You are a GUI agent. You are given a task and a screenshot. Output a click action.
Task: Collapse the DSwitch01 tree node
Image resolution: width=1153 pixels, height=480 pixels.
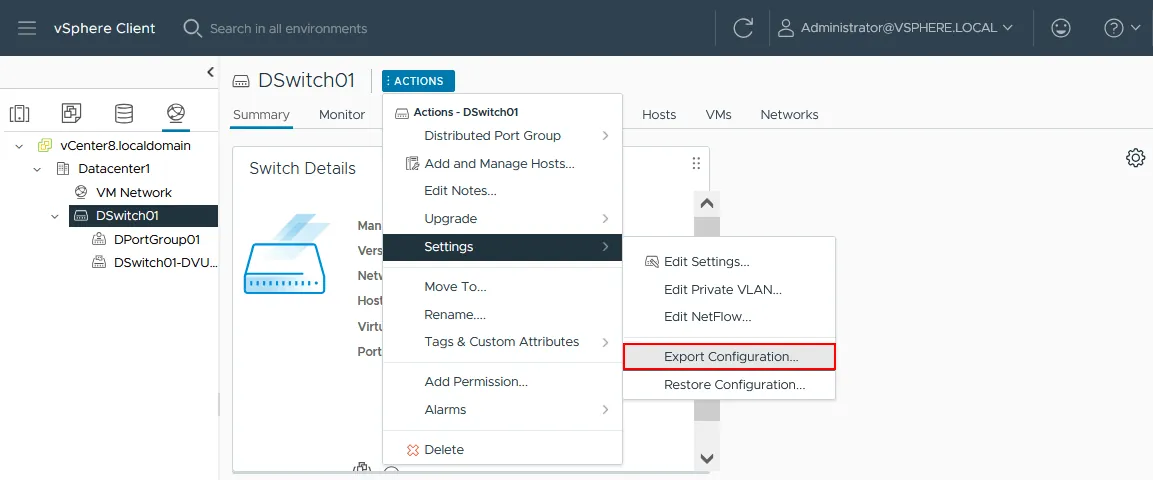point(54,216)
